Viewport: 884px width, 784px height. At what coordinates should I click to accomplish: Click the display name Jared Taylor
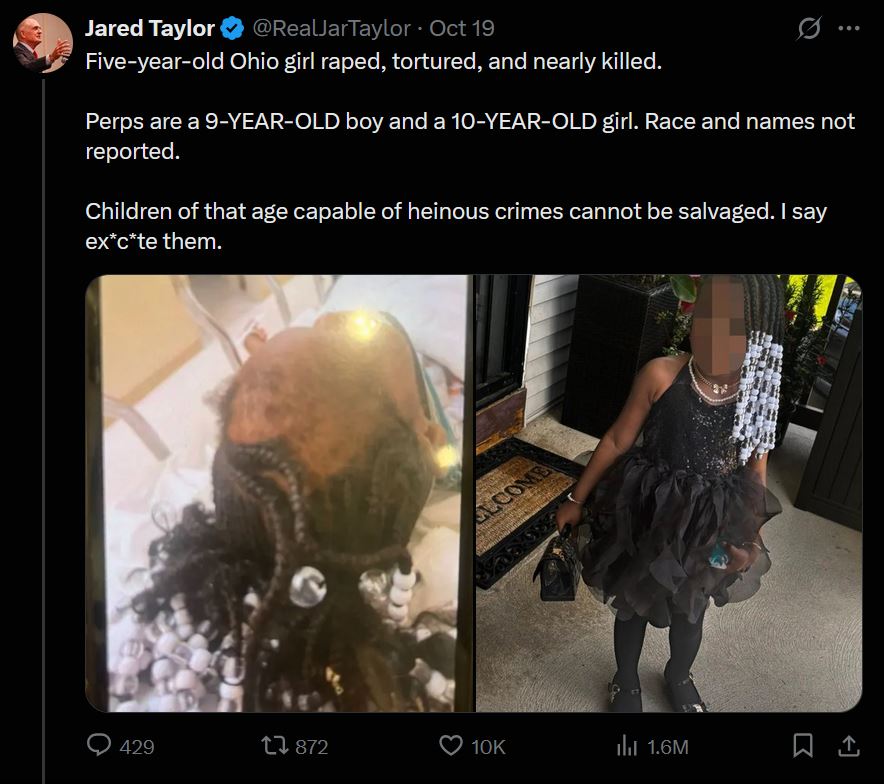(x=150, y=28)
